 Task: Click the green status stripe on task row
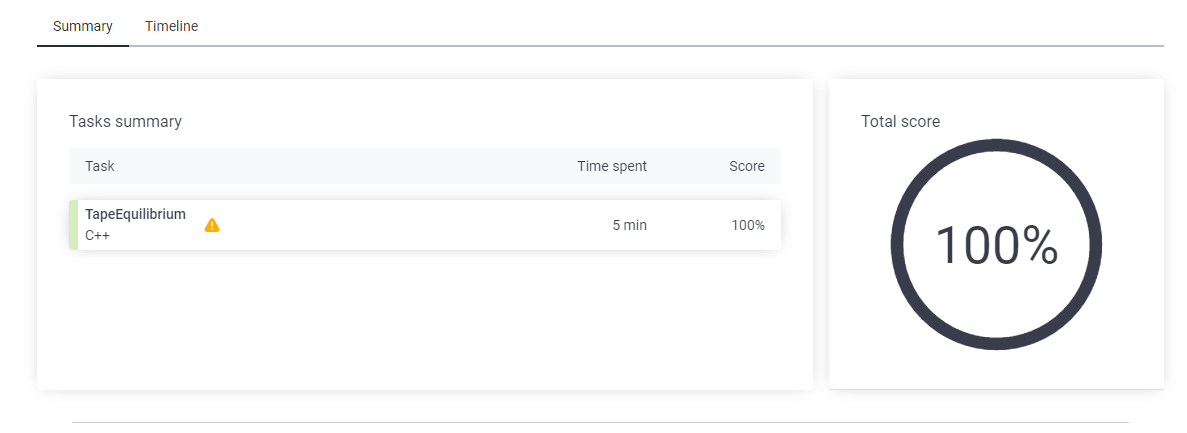pos(73,225)
